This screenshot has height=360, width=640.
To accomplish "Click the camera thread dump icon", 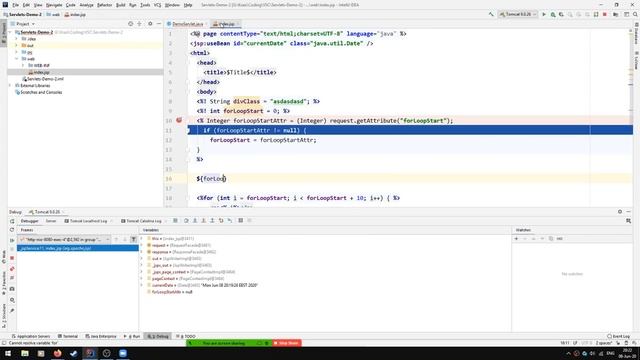I will tap(12, 289).
